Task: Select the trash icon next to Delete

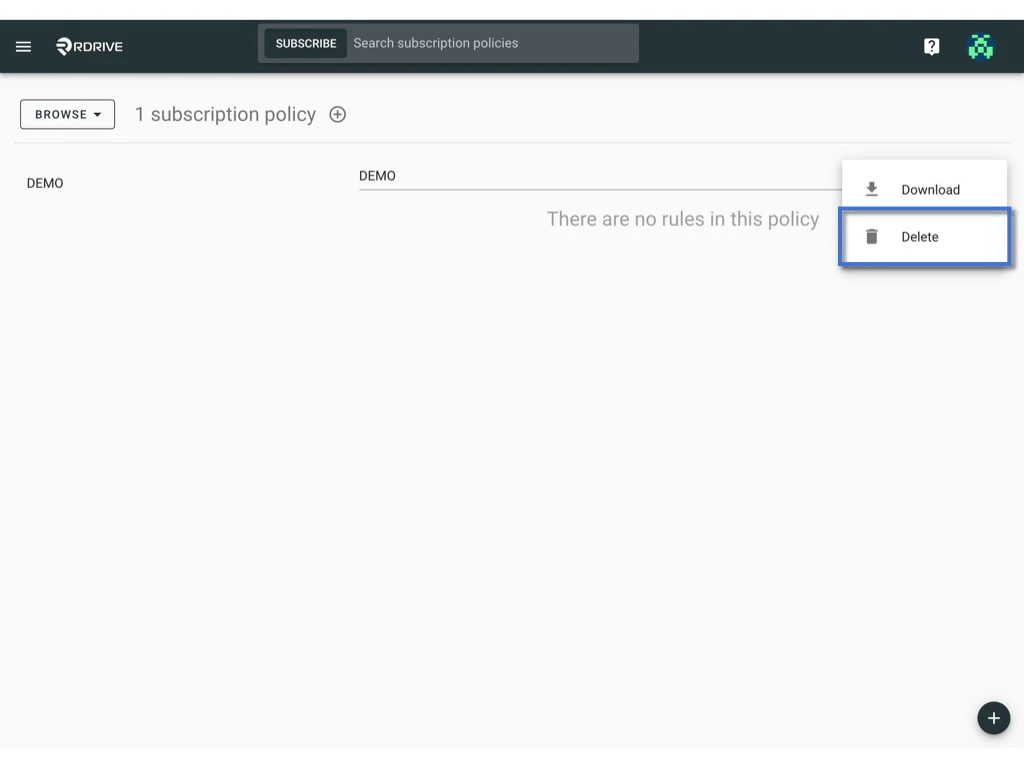Action: pos(871,236)
